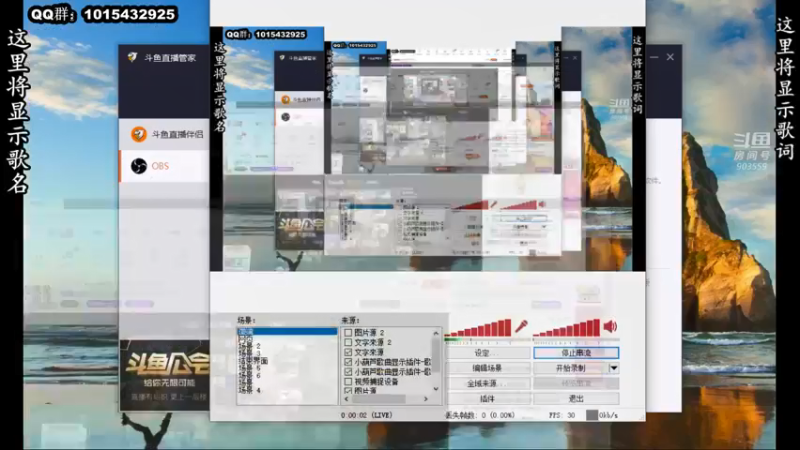Select the 结束界面 scene
The image size is (800, 450).
click(x=253, y=361)
